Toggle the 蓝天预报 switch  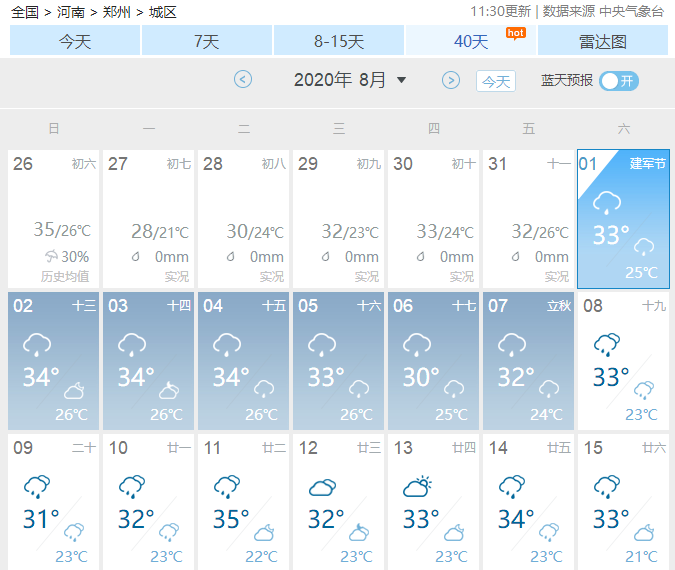619,81
